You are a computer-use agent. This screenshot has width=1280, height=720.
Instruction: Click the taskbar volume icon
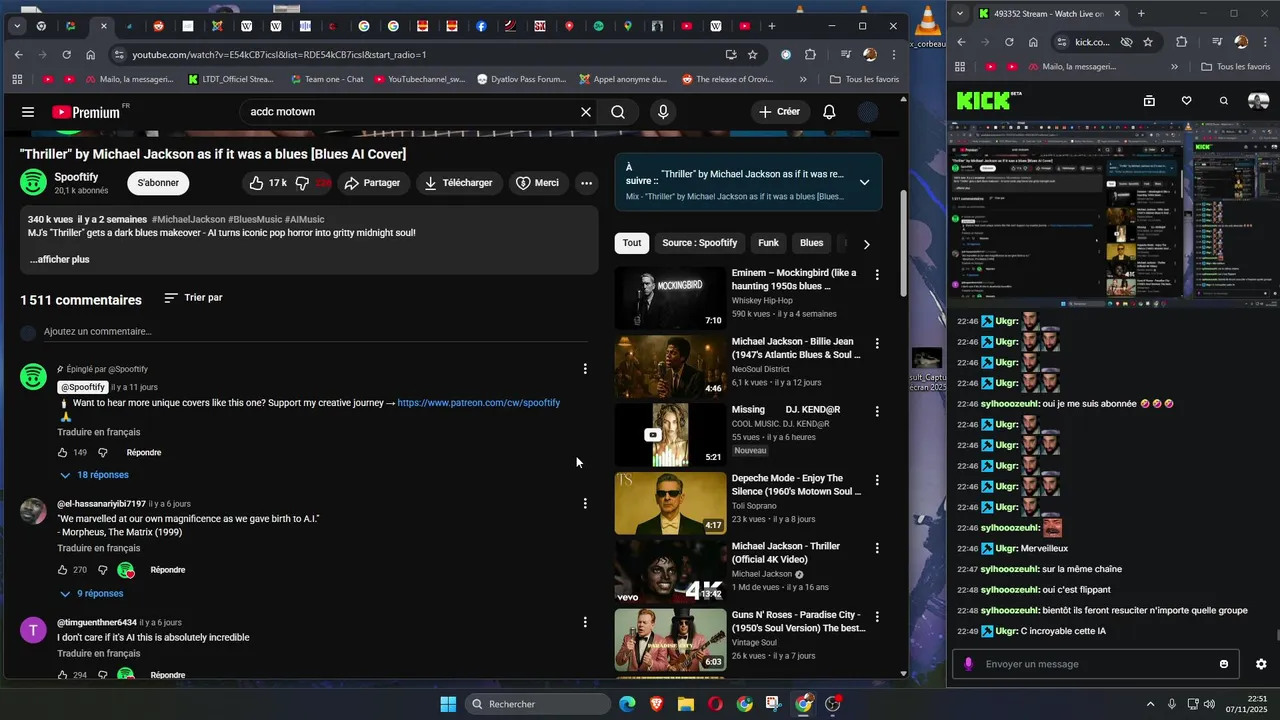pos(1209,704)
